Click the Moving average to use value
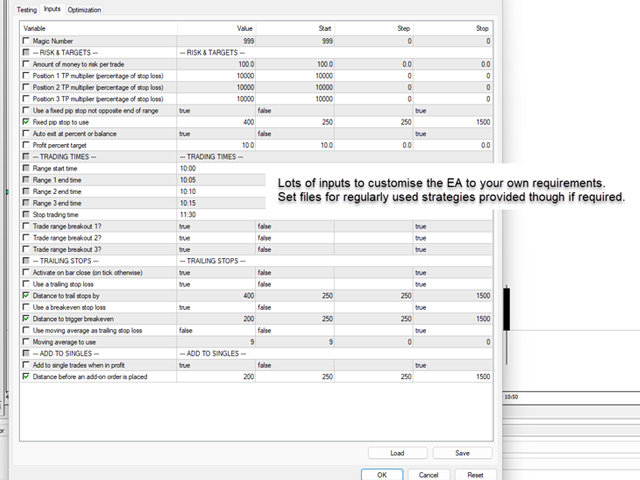Viewport: 640px width, 480px height. [215, 342]
